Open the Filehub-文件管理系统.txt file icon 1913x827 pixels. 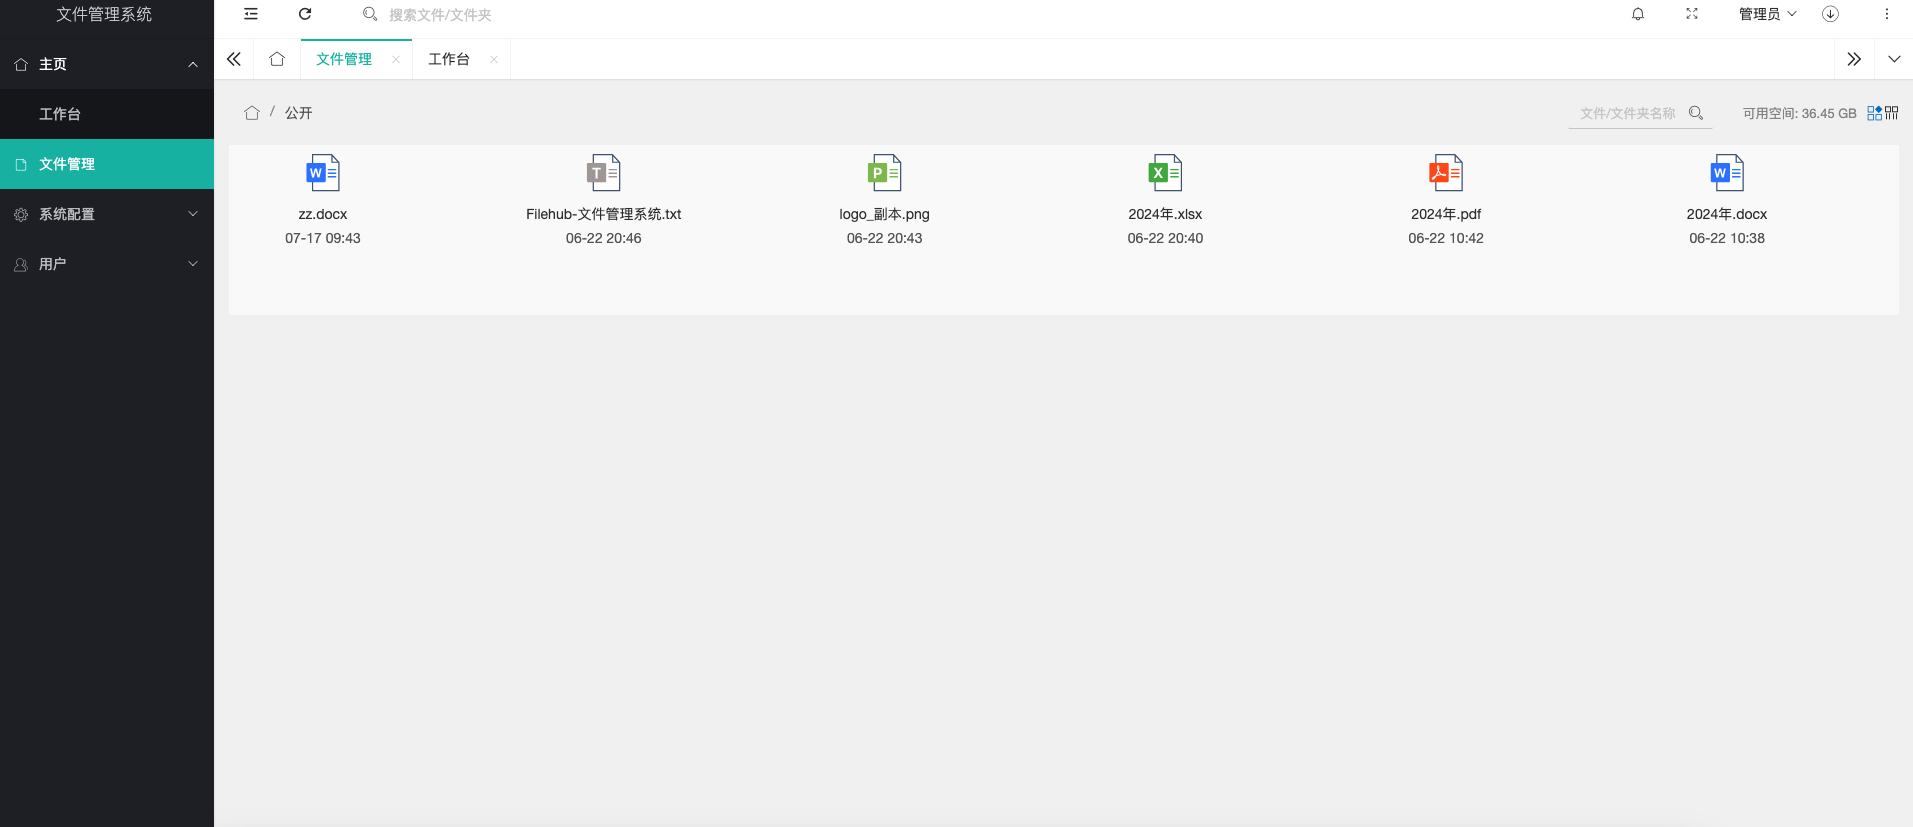click(x=604, y=173)
